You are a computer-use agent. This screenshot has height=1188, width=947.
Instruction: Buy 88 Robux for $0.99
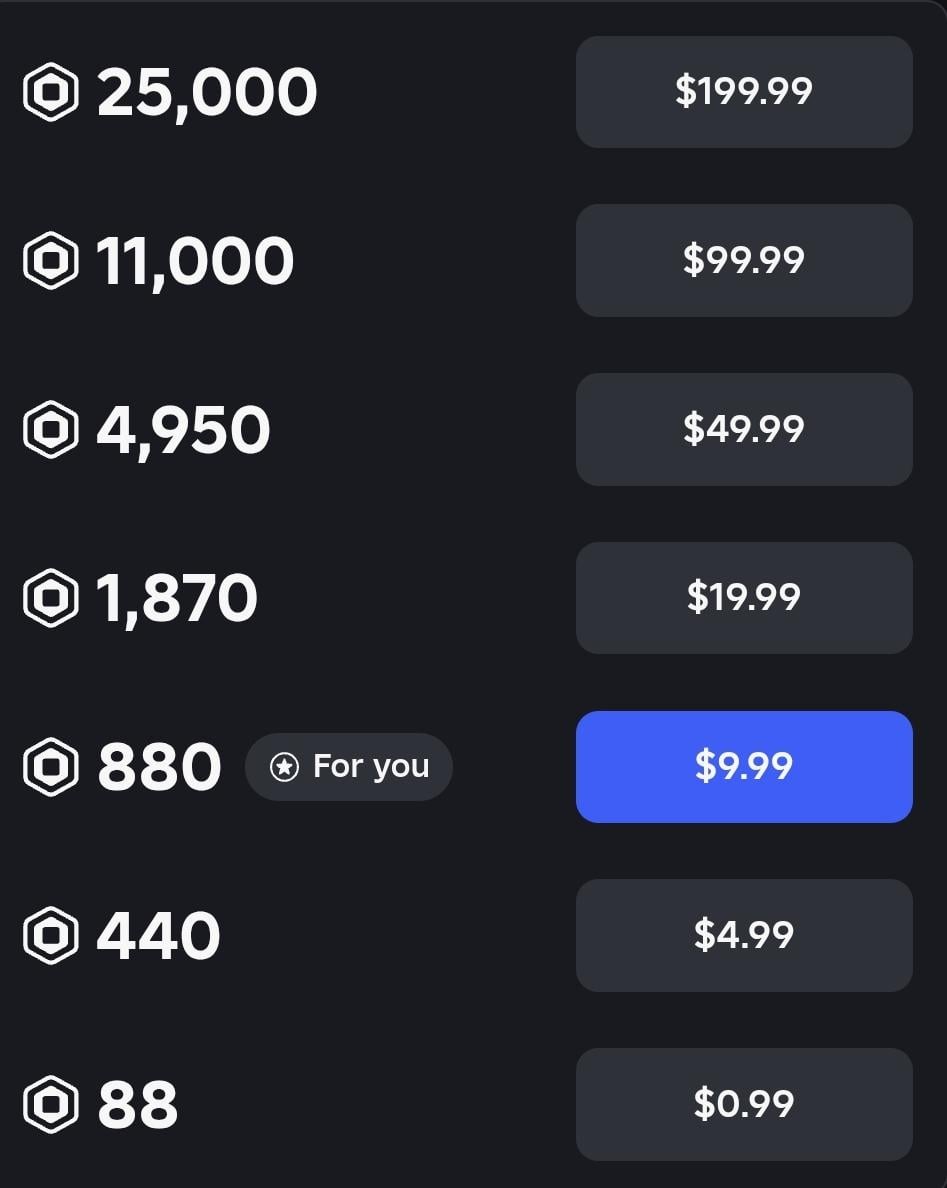[x=744, y=1104]
